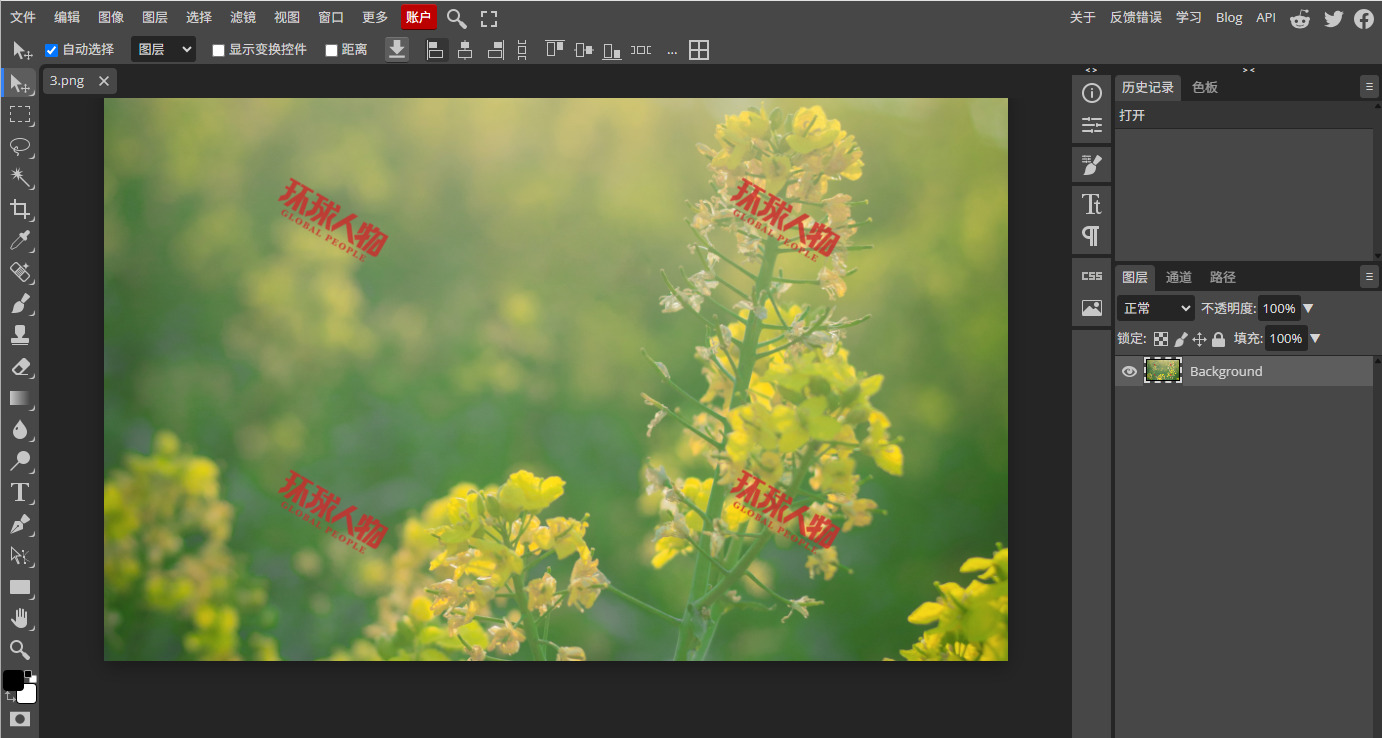Switch to the 通道 tab
The width and height of the screenshot is (1382, 738).
tap(1179, 277)
